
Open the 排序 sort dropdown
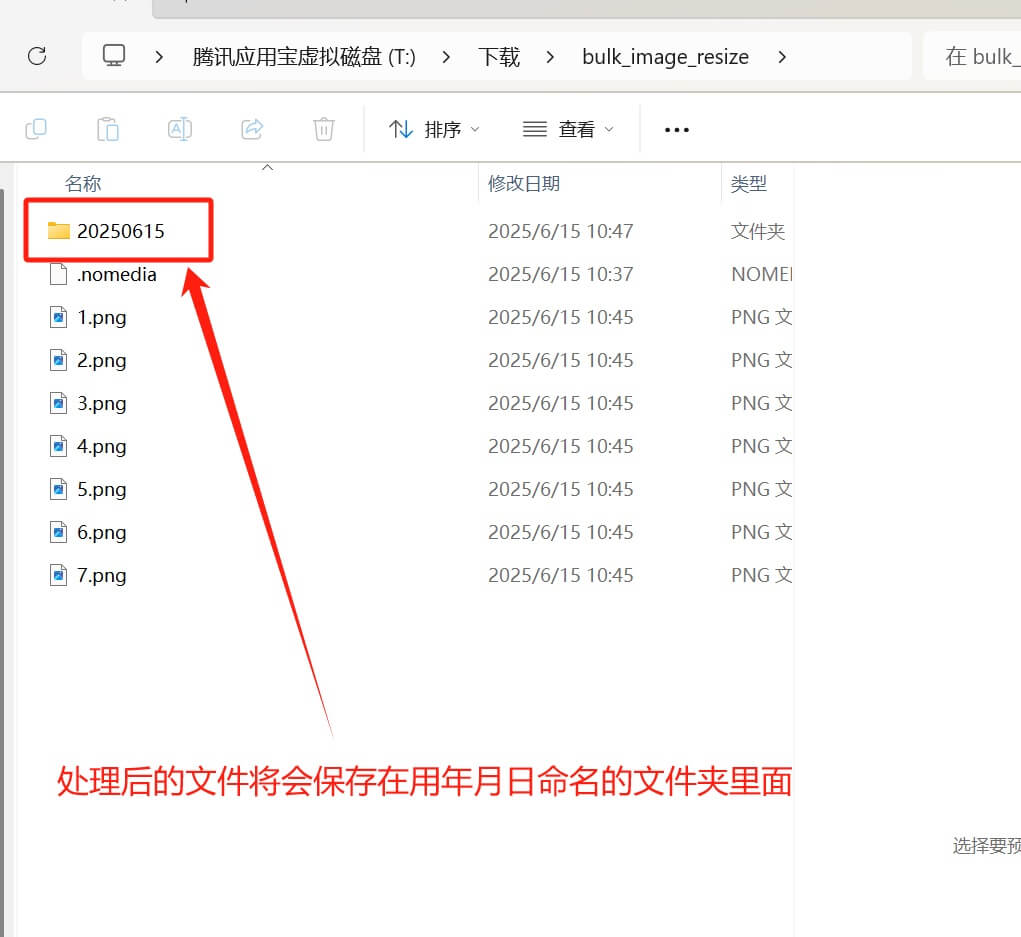[434, 129]
